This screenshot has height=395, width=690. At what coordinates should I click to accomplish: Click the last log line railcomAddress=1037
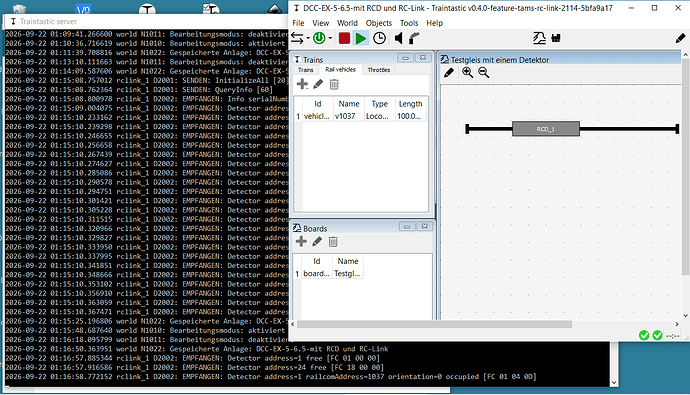271,377
